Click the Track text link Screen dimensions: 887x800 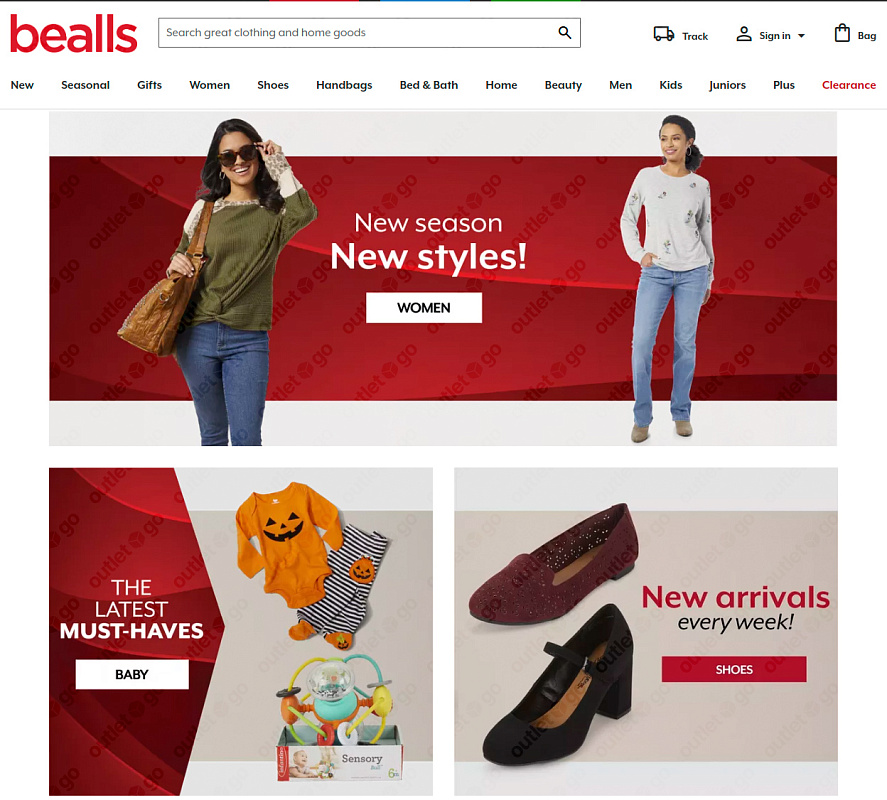pyautogui.click(x=695, y=36)
